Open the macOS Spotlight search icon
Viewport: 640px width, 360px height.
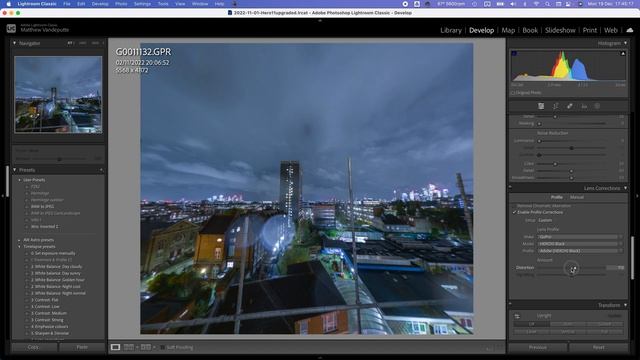547,4
